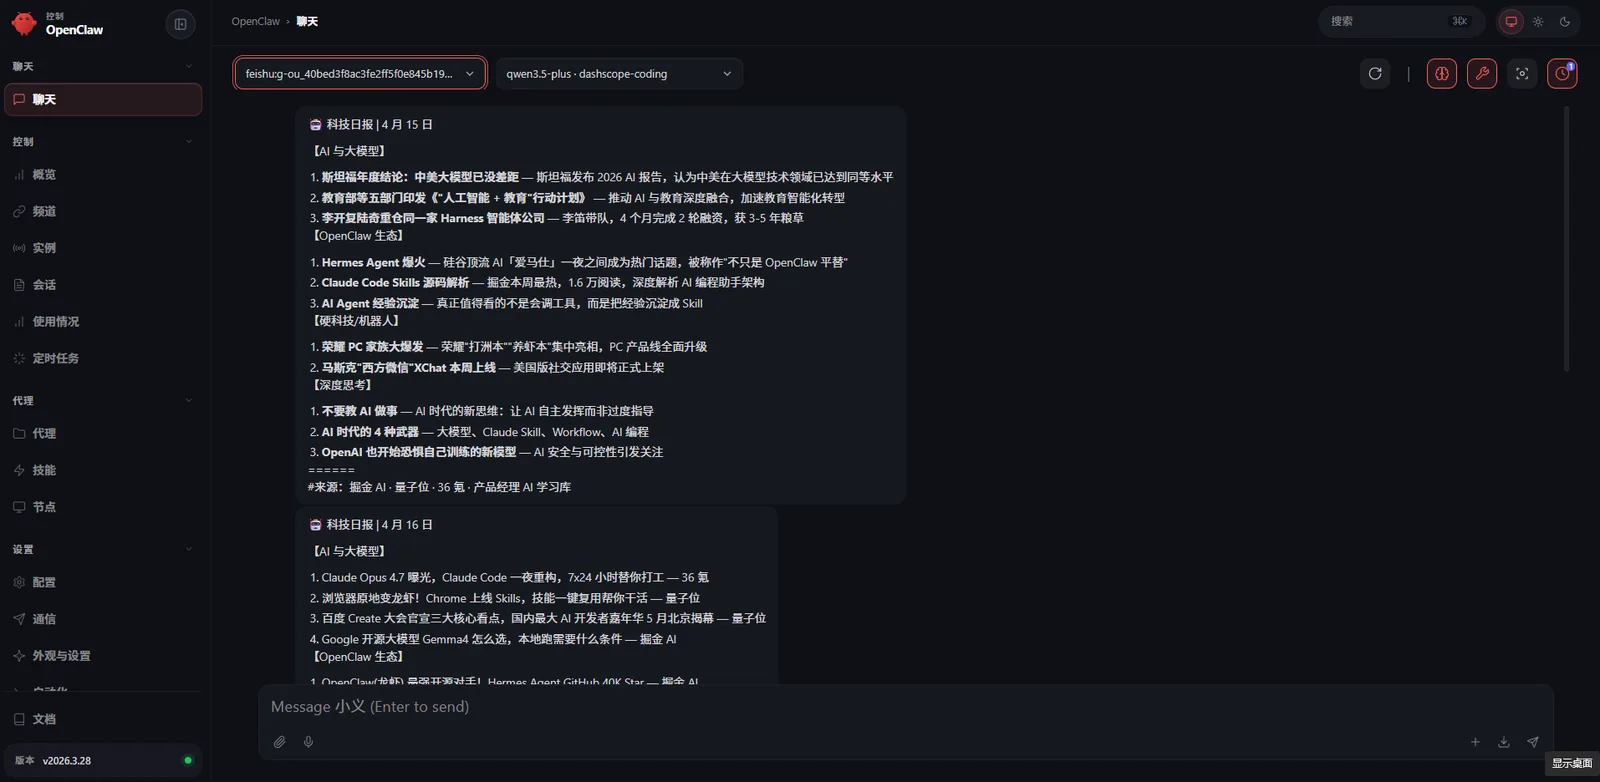1600x782 pixels.
Task: Click the OpenClaw breadcrumb link
Action: click(x=256, y=21)
